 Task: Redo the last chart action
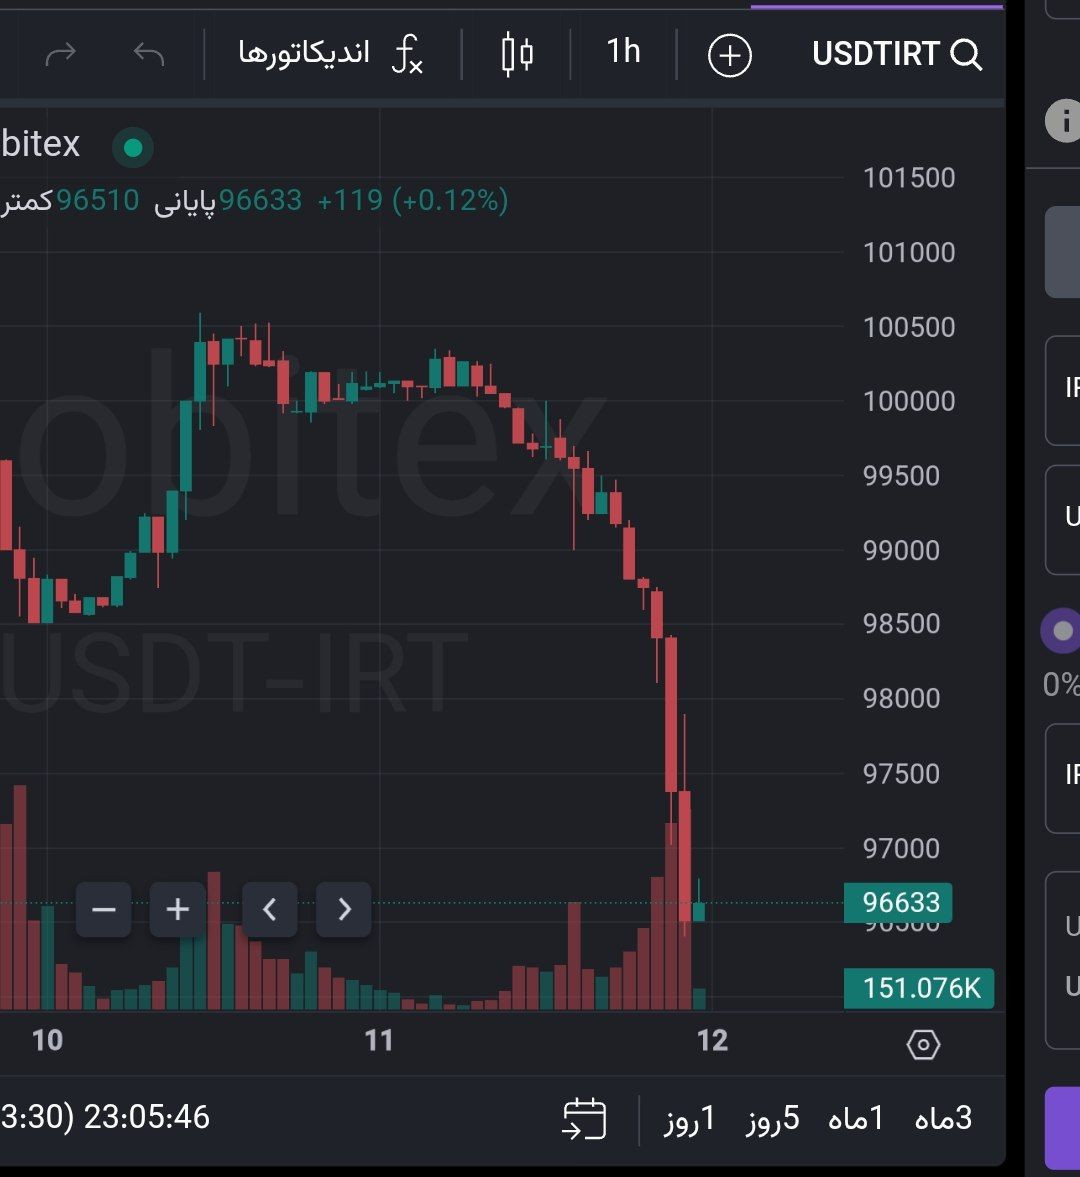[61, 54]
